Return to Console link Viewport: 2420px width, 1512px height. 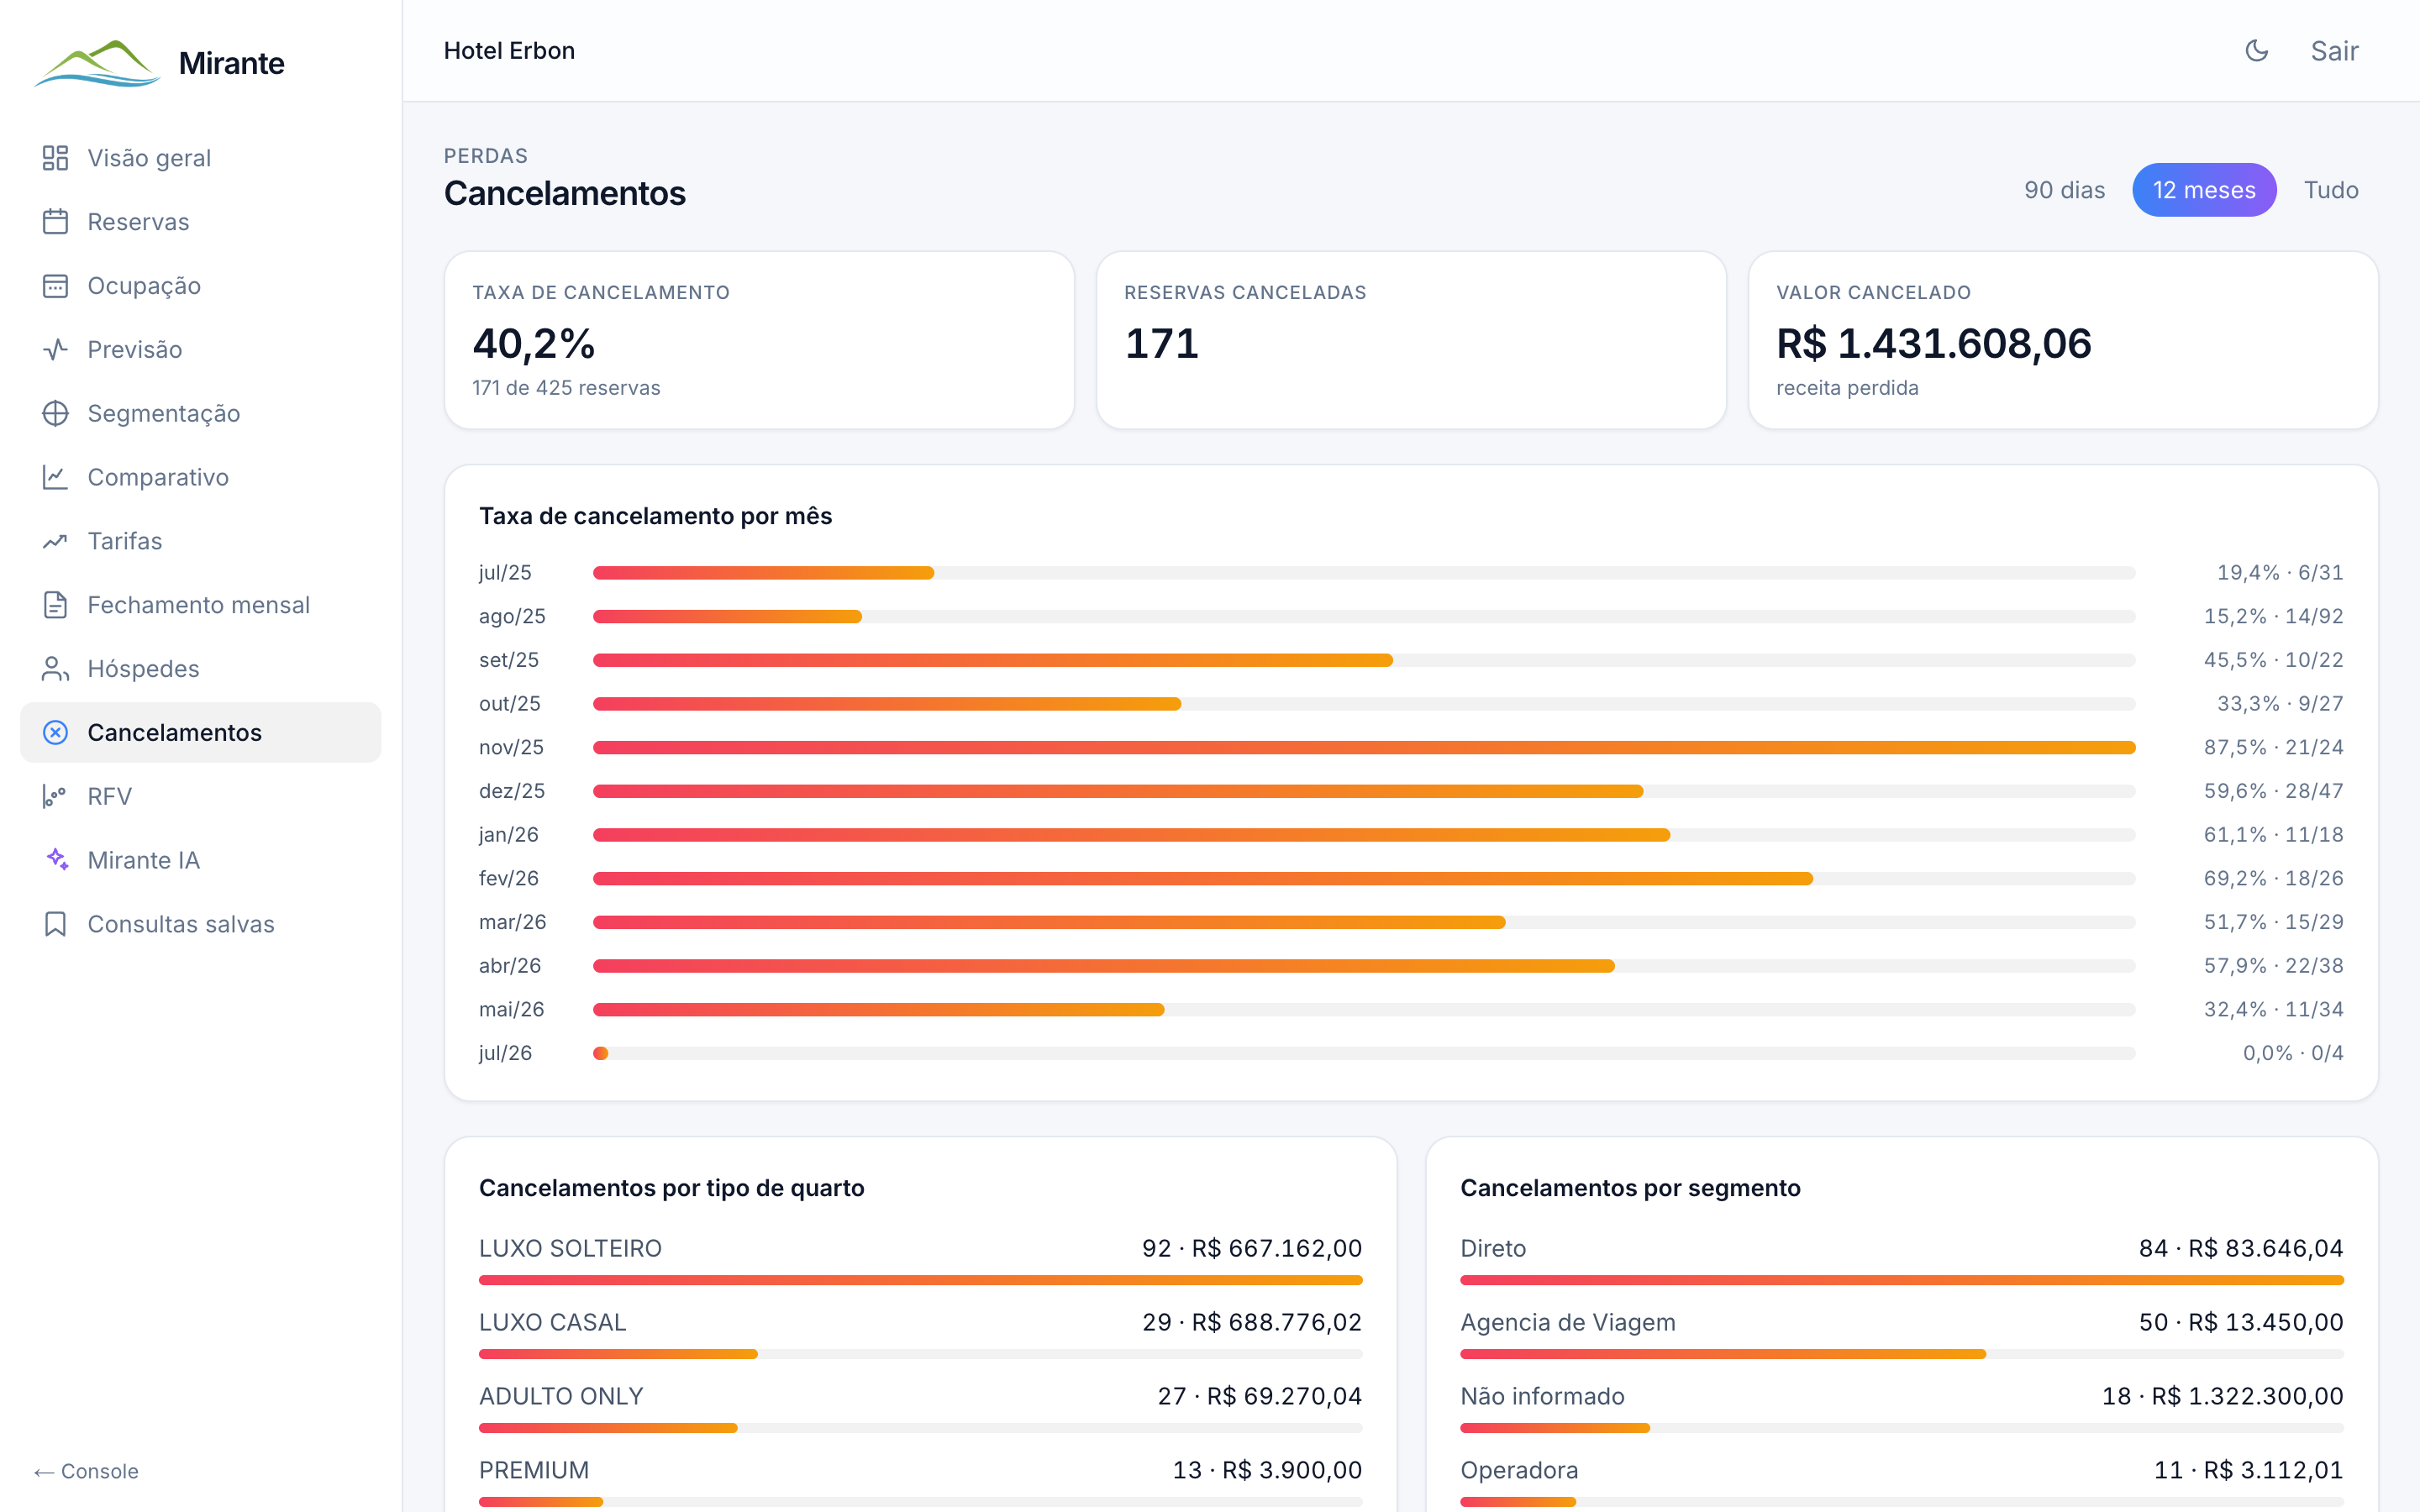(86, 1471)
